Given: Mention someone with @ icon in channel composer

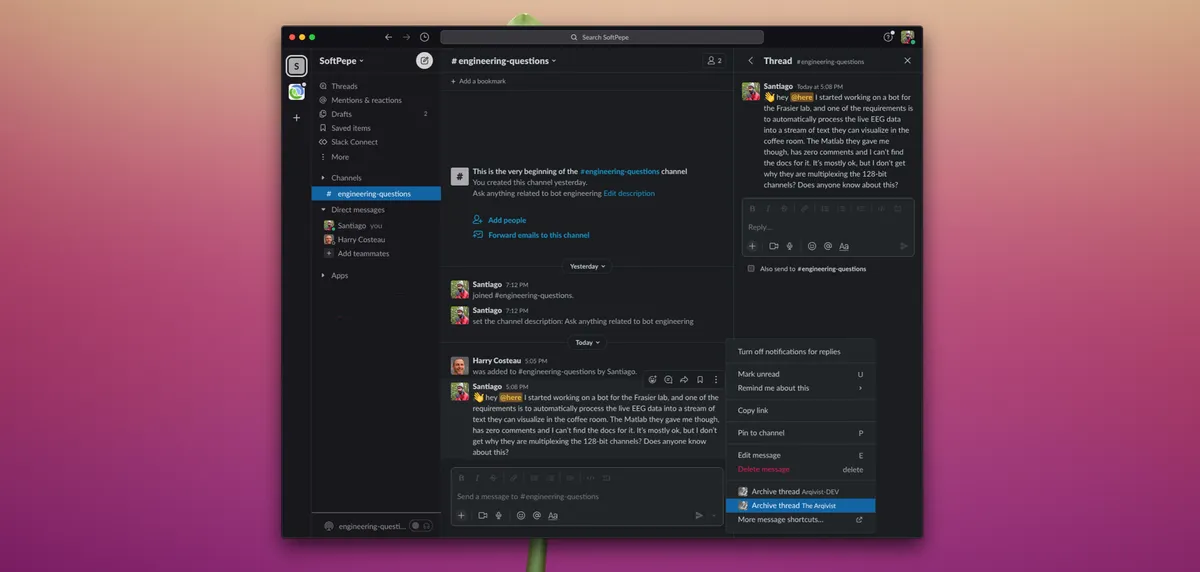Looking at the screenshot, I should click(536, 515).
